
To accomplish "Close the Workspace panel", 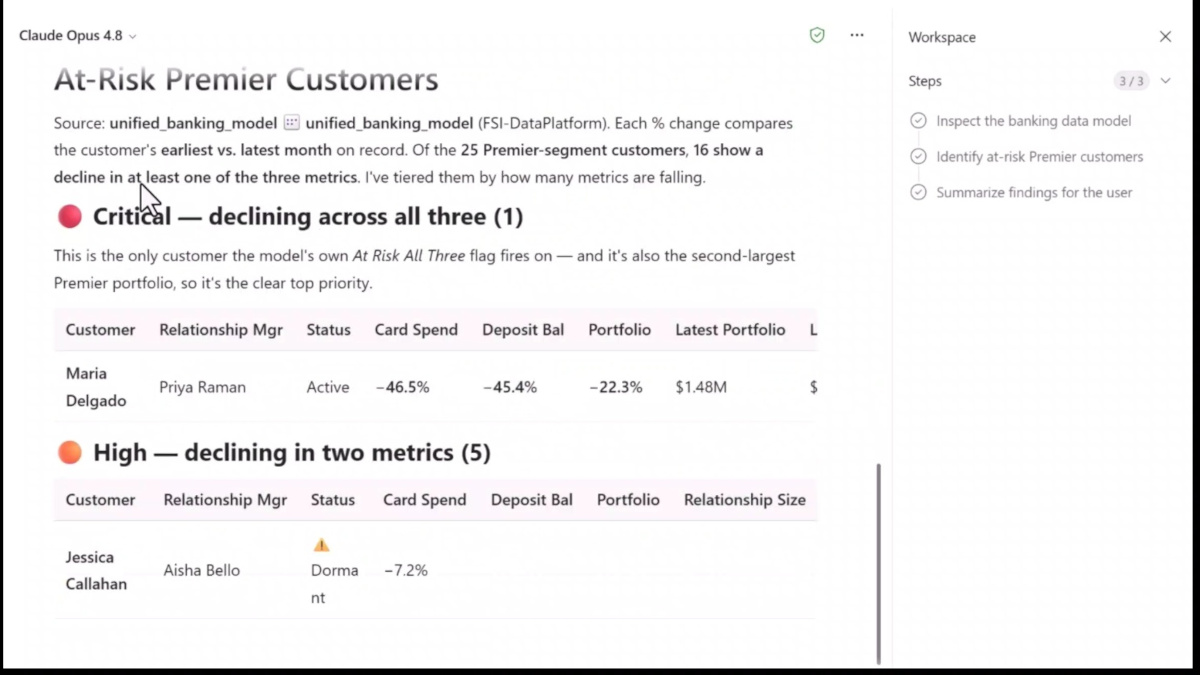I will (x=1165, y=37).
